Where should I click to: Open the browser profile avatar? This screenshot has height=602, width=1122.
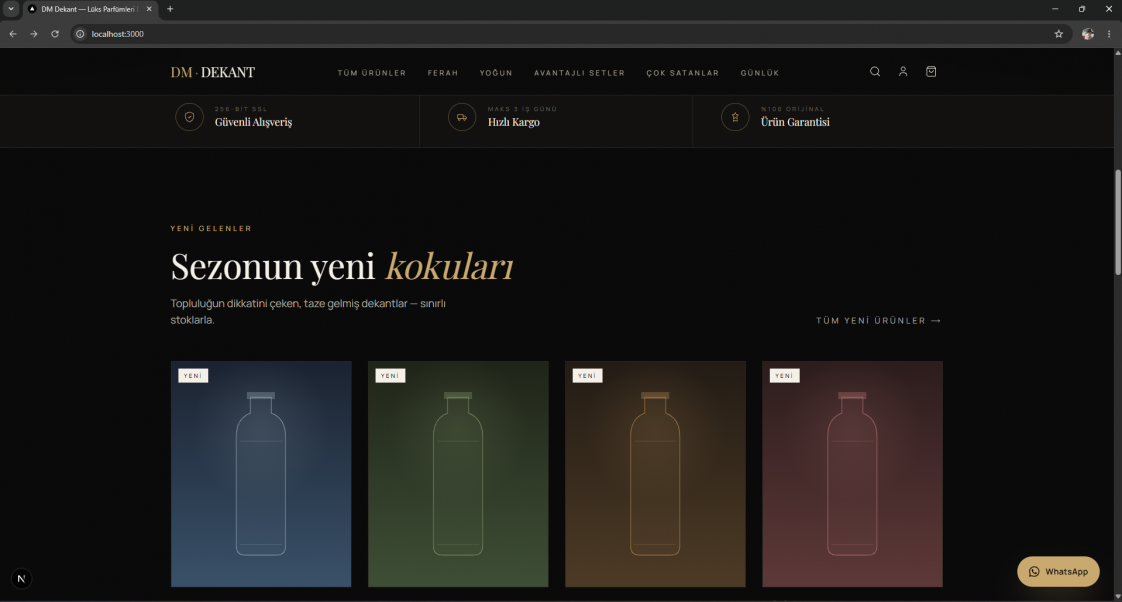click(x=1088, y=34)
